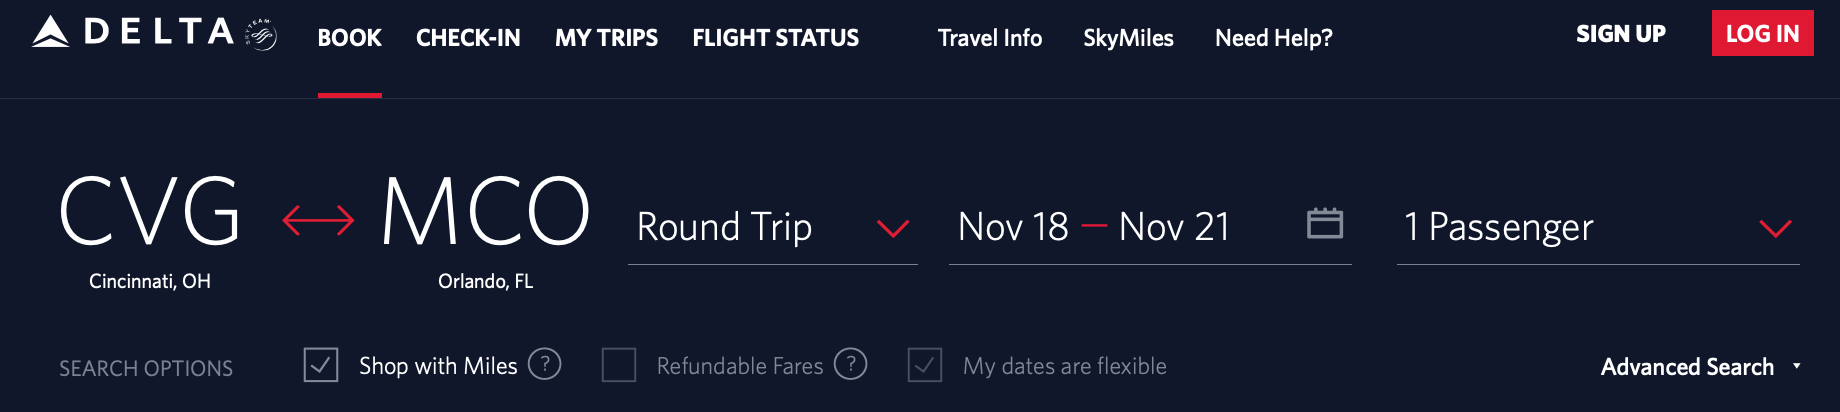Go to the CHECK-IN tab
This screenshot has height=412, width=1840.
point(468,38)
